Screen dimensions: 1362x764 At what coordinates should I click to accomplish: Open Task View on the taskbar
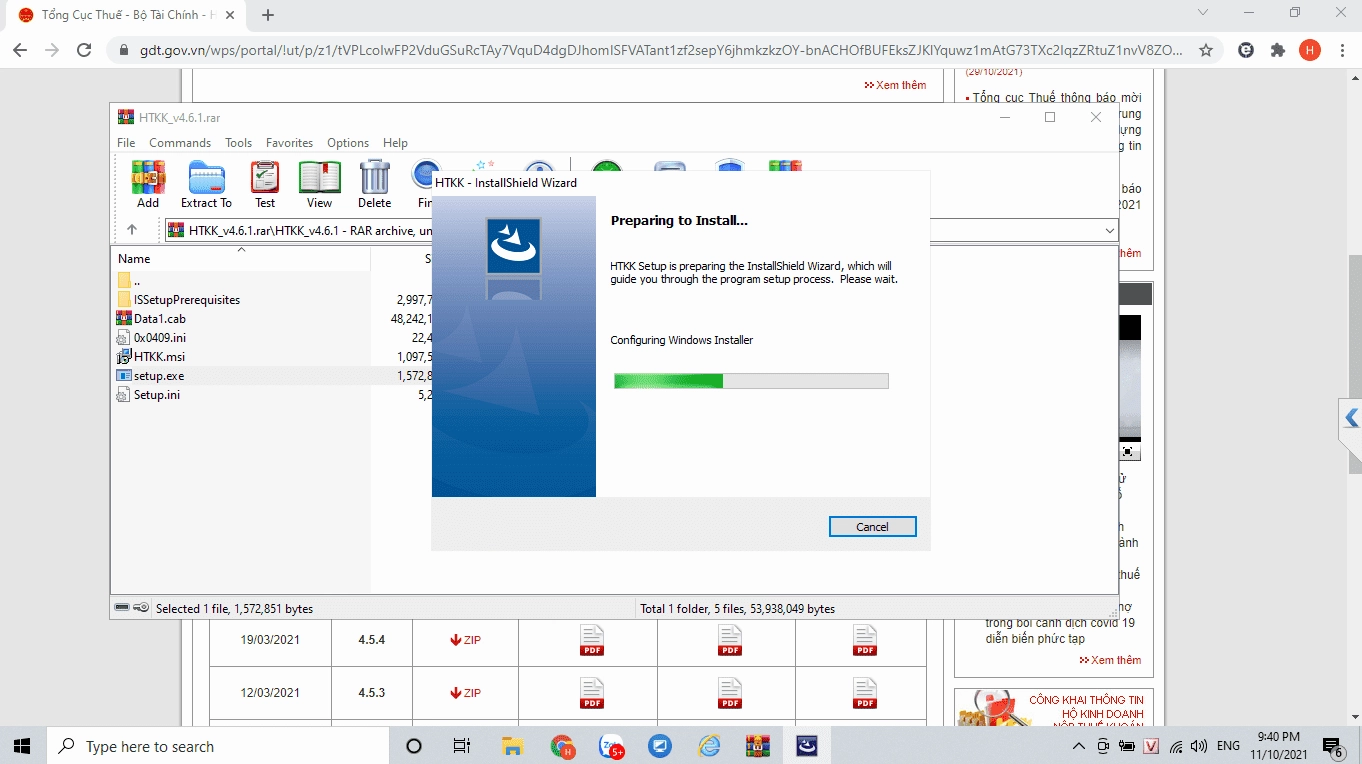pyautogui.click(x=461, y=746)
